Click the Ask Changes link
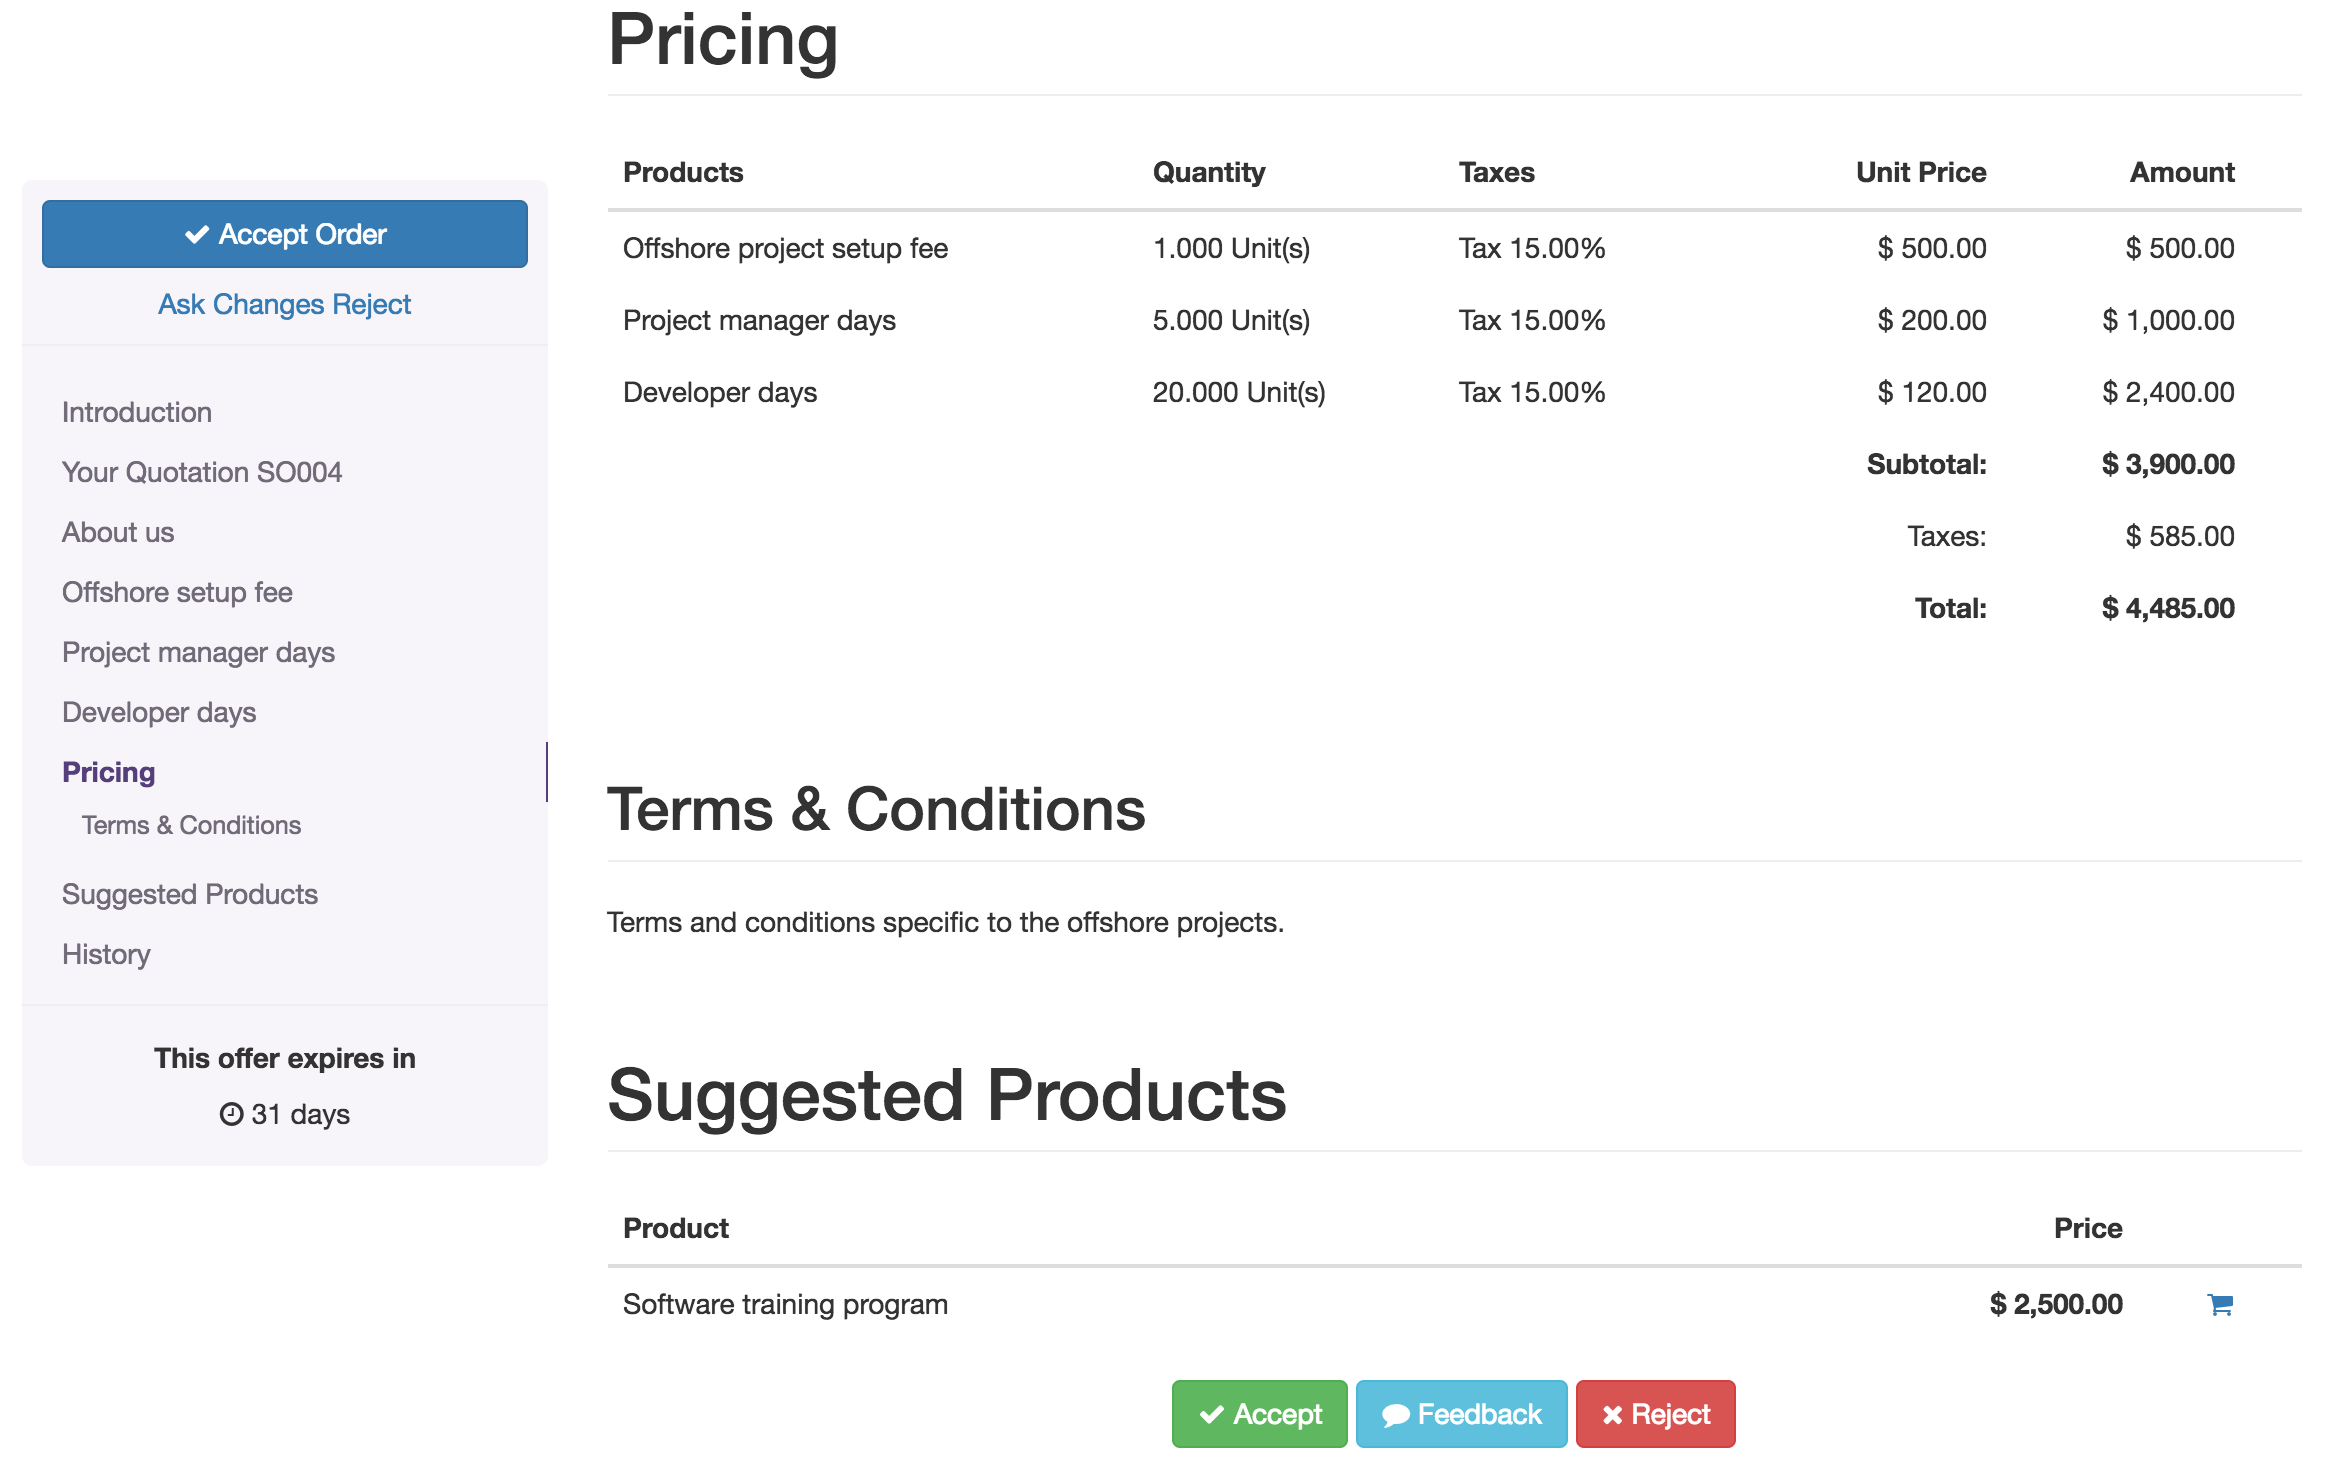This screenshot has height=1460, width=2338. pos(241,304)
